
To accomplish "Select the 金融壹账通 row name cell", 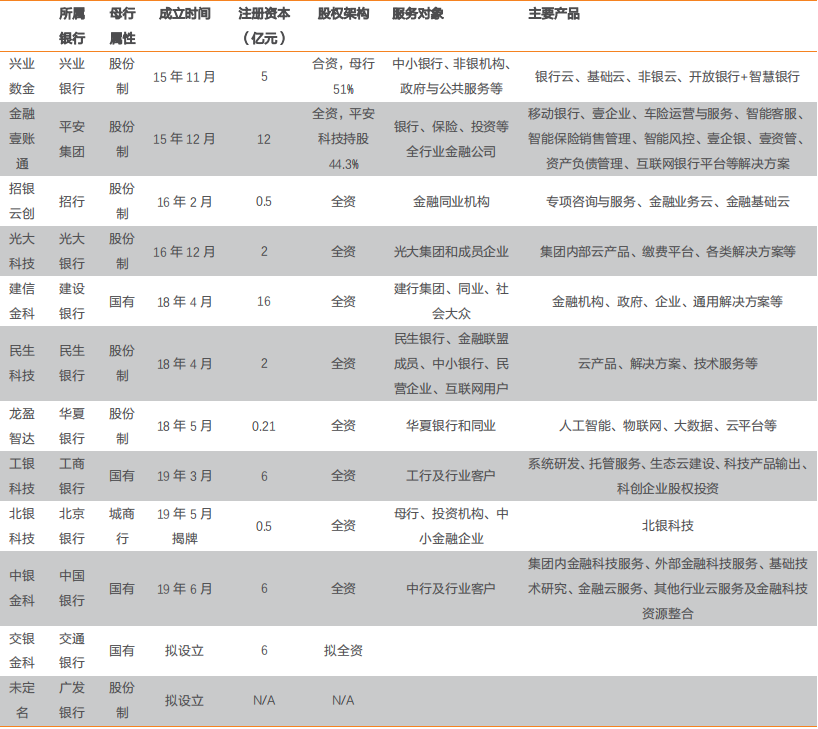I will 22,139.
